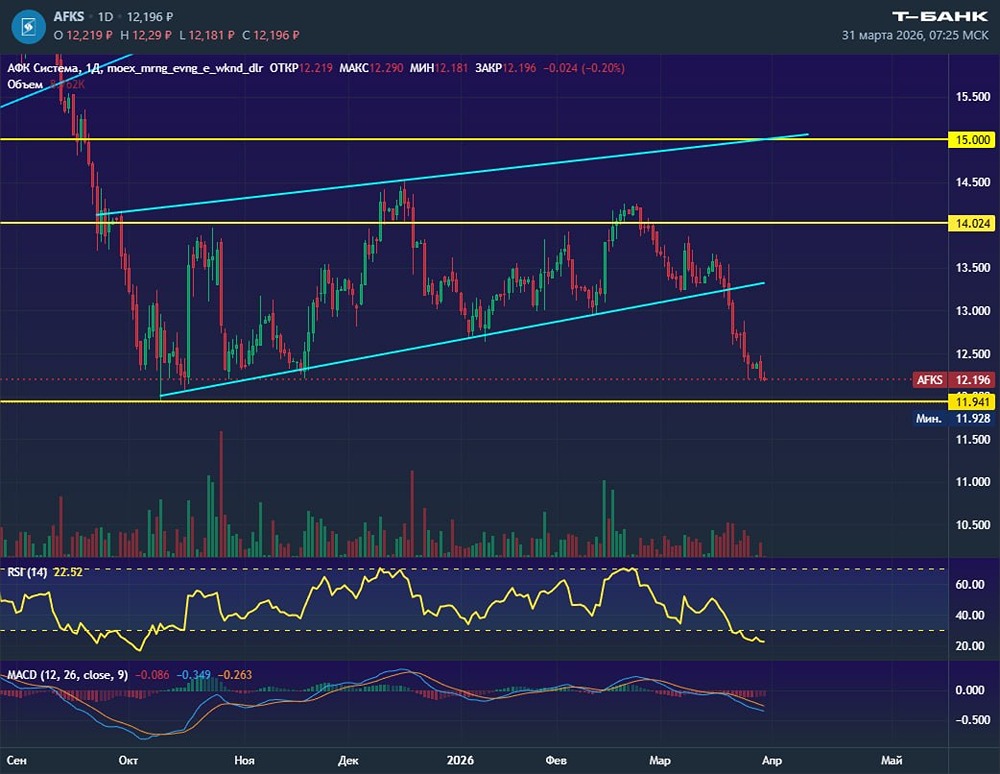
Task: Click the 13.000 level on price scale
Action: click(972, 311)
